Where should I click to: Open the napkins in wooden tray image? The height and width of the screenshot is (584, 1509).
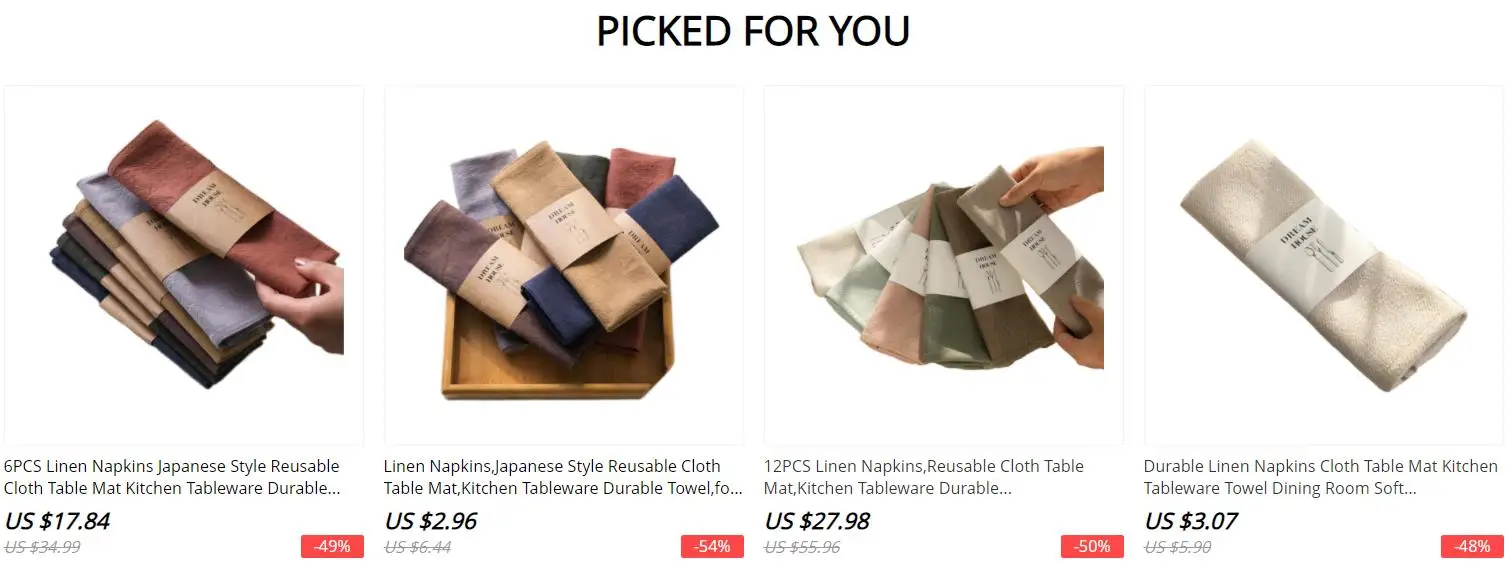(564, 265)
